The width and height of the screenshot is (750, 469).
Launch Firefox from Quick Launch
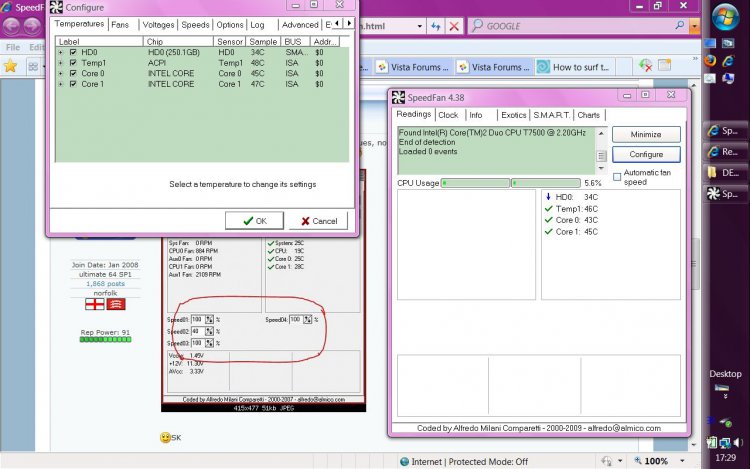[710, 61]
